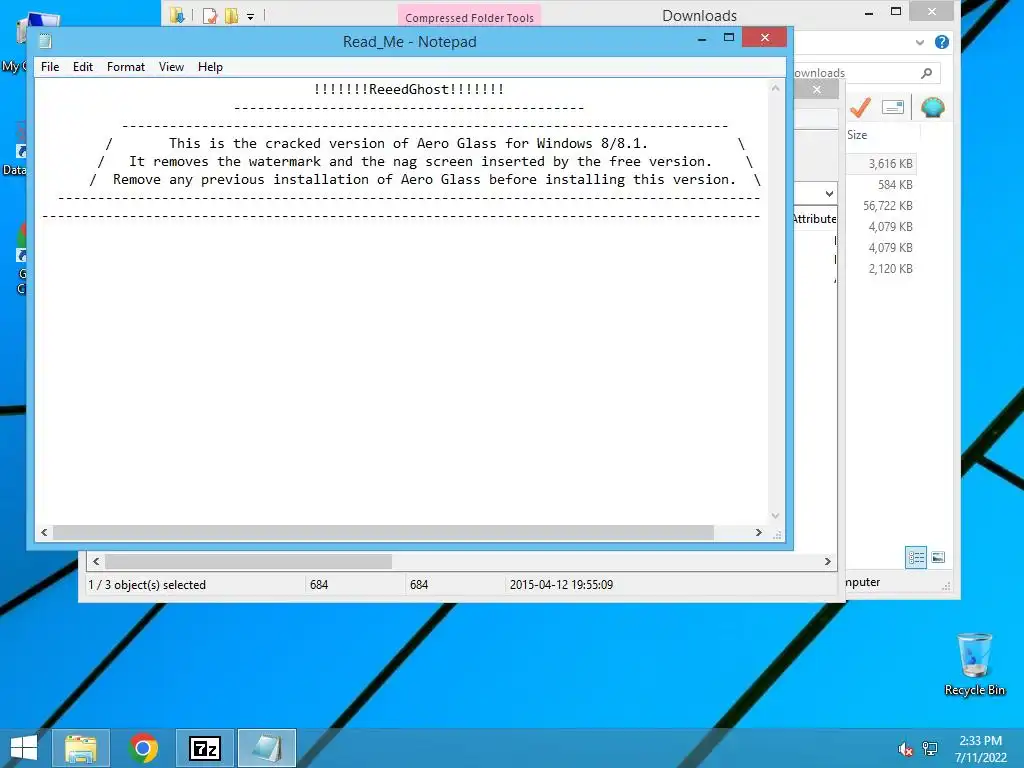
Task: Maximize the Notepad window
Action: click(x=729, y=38)
